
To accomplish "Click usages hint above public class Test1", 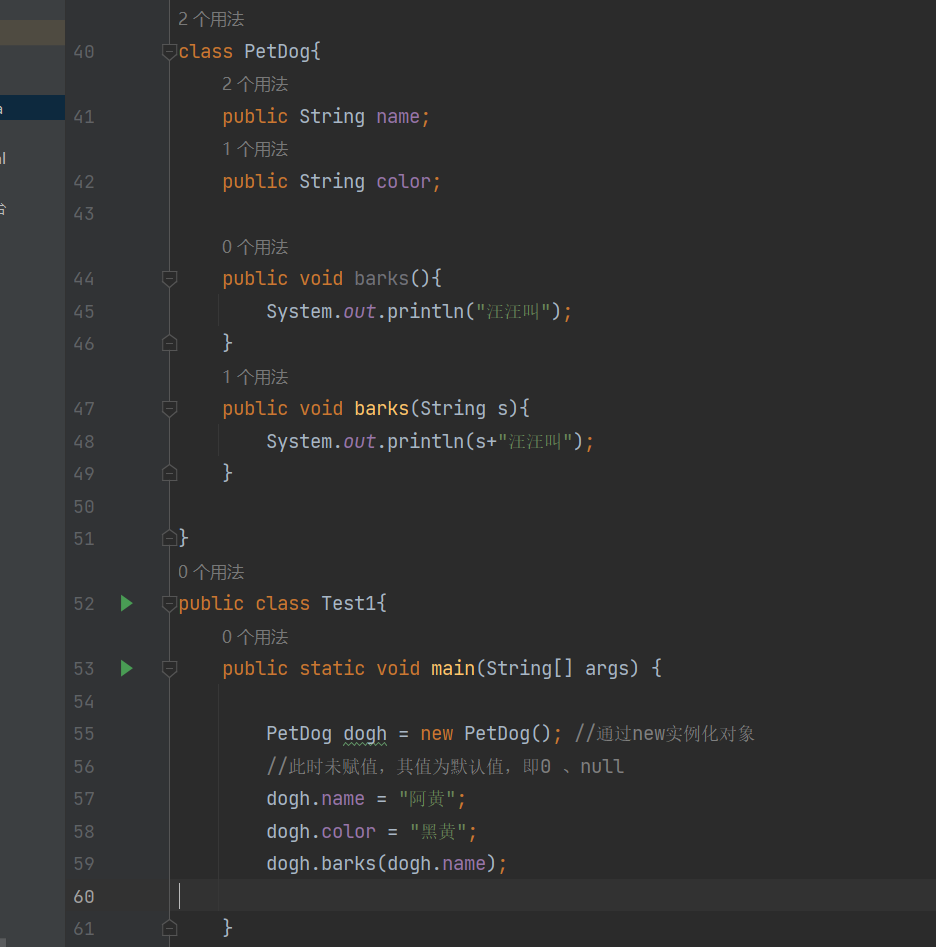I will tap(210, 572).
